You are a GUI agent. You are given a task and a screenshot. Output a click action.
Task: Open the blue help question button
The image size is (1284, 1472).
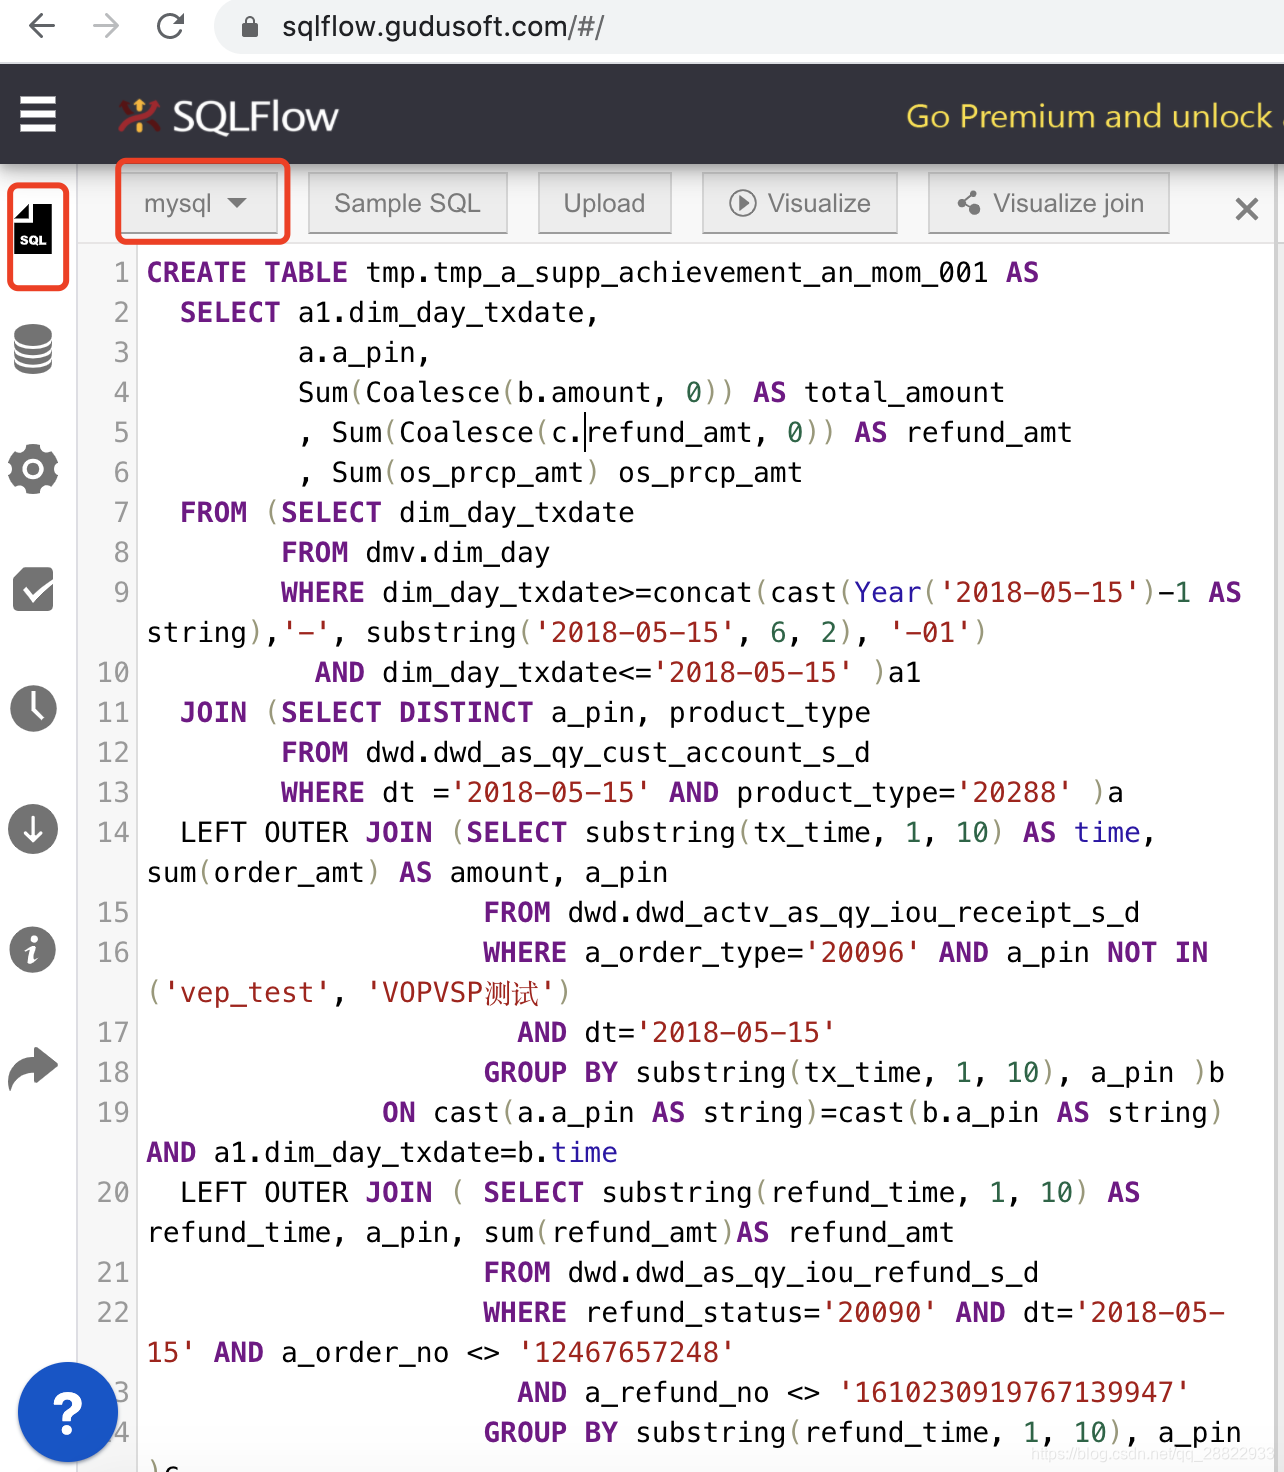[67, 1412]
